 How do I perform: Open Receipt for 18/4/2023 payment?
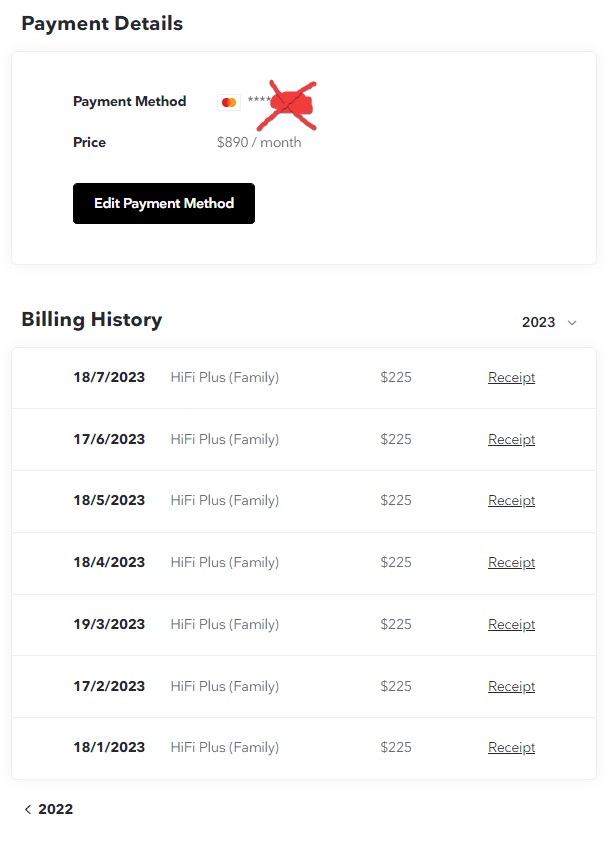coord(511,562)
